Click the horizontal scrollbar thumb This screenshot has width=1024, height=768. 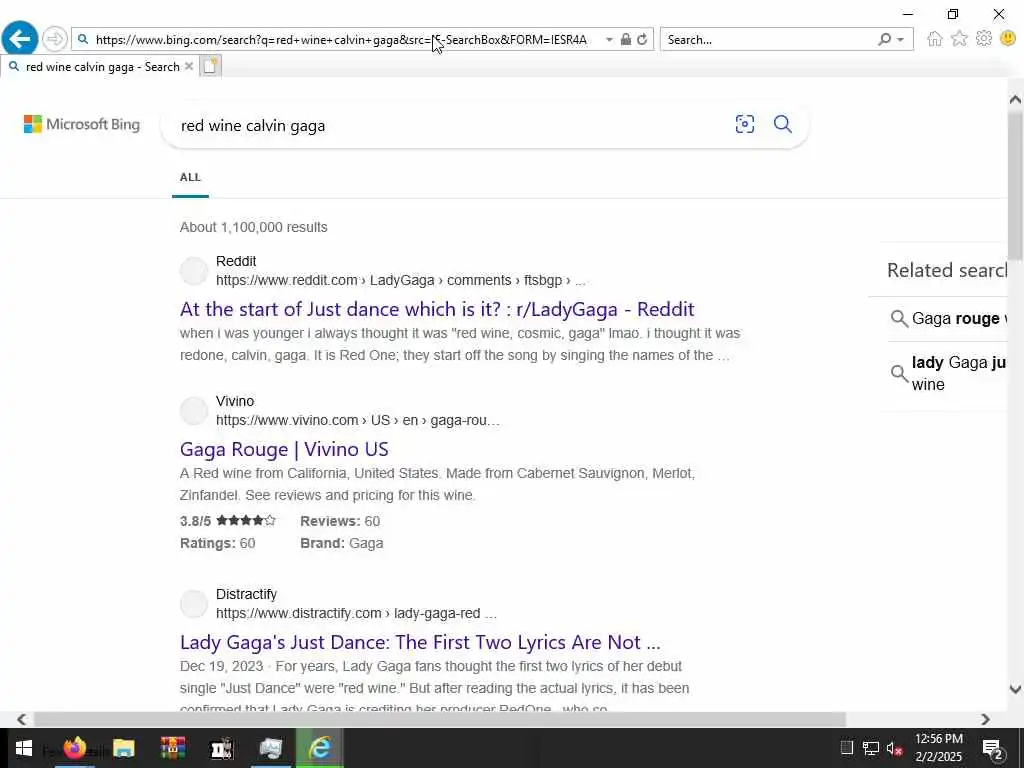click(x=440, y=719)
